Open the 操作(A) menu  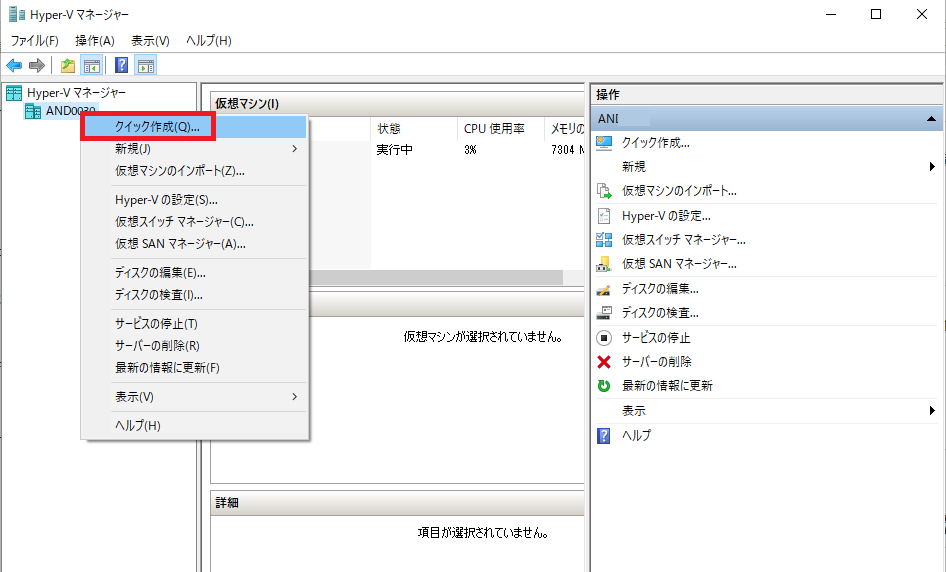[95, 40]
